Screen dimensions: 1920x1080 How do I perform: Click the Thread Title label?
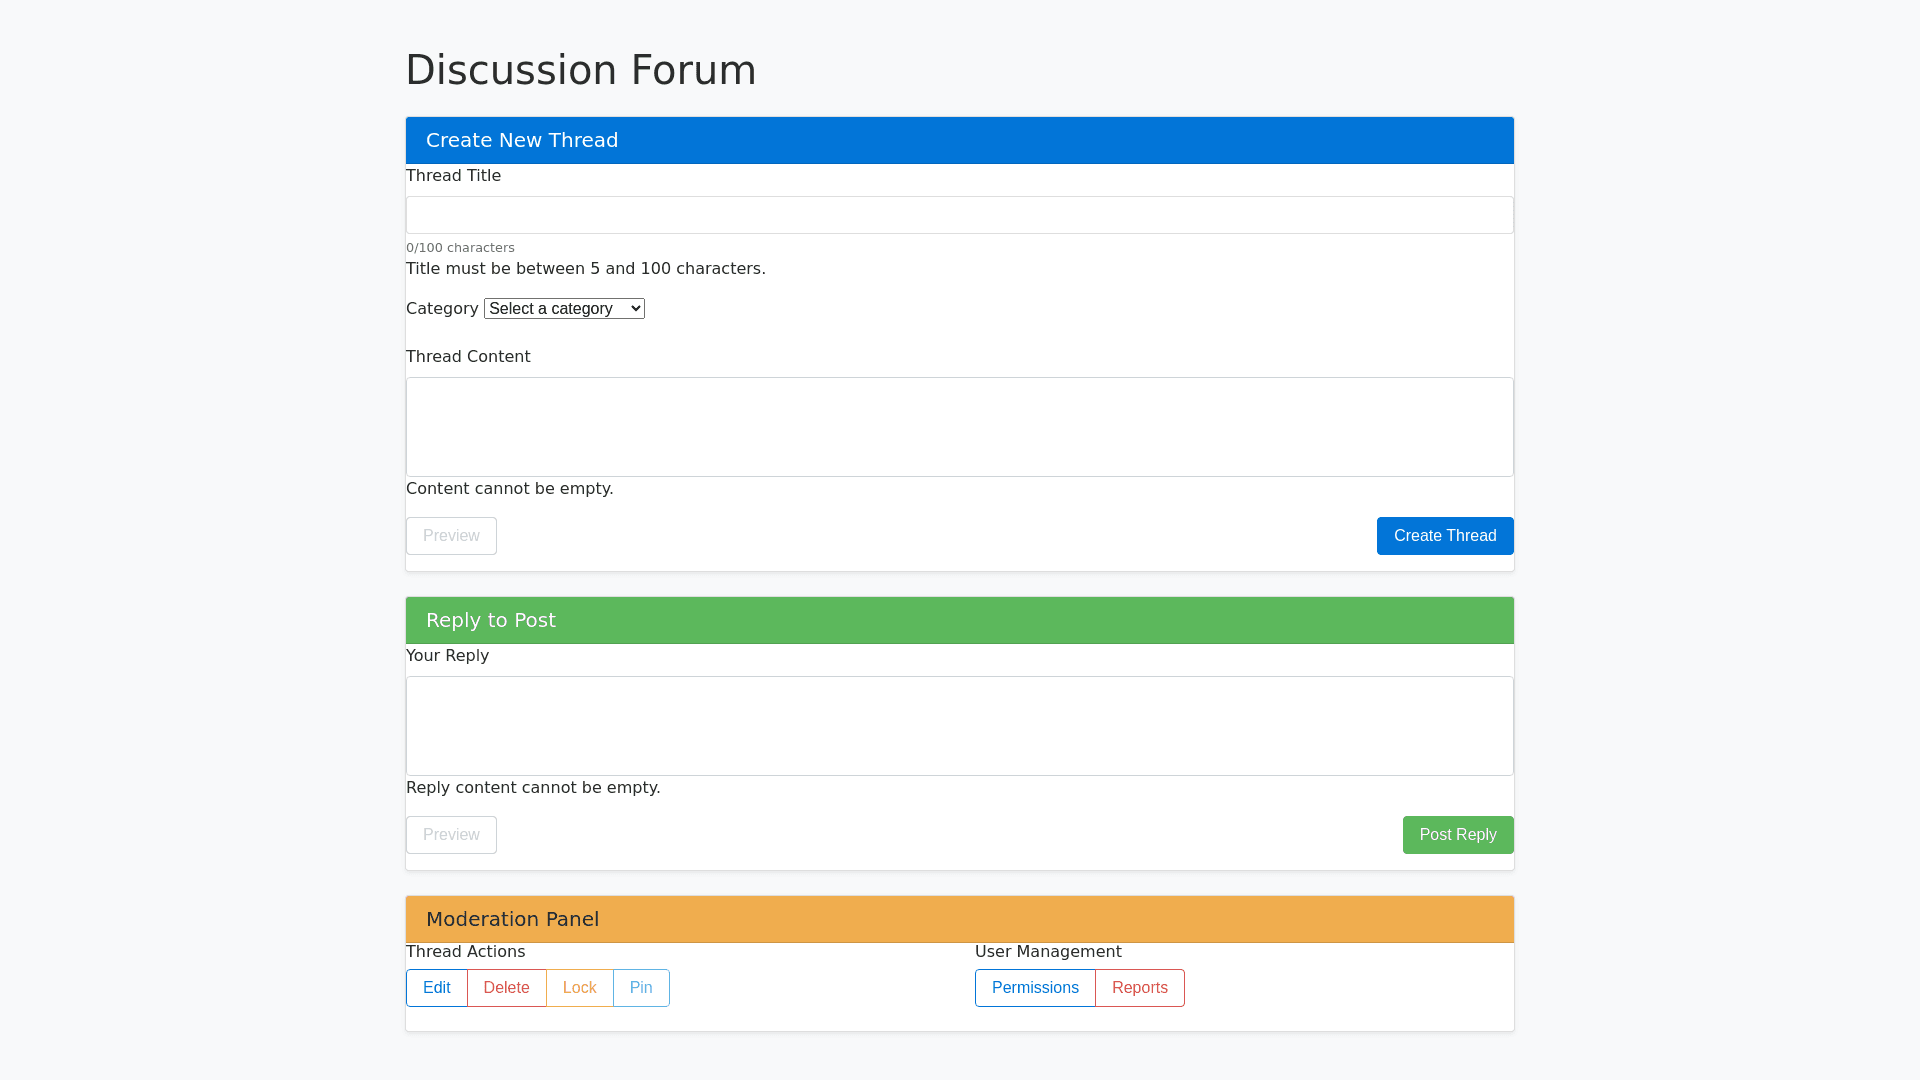[453, 176]
